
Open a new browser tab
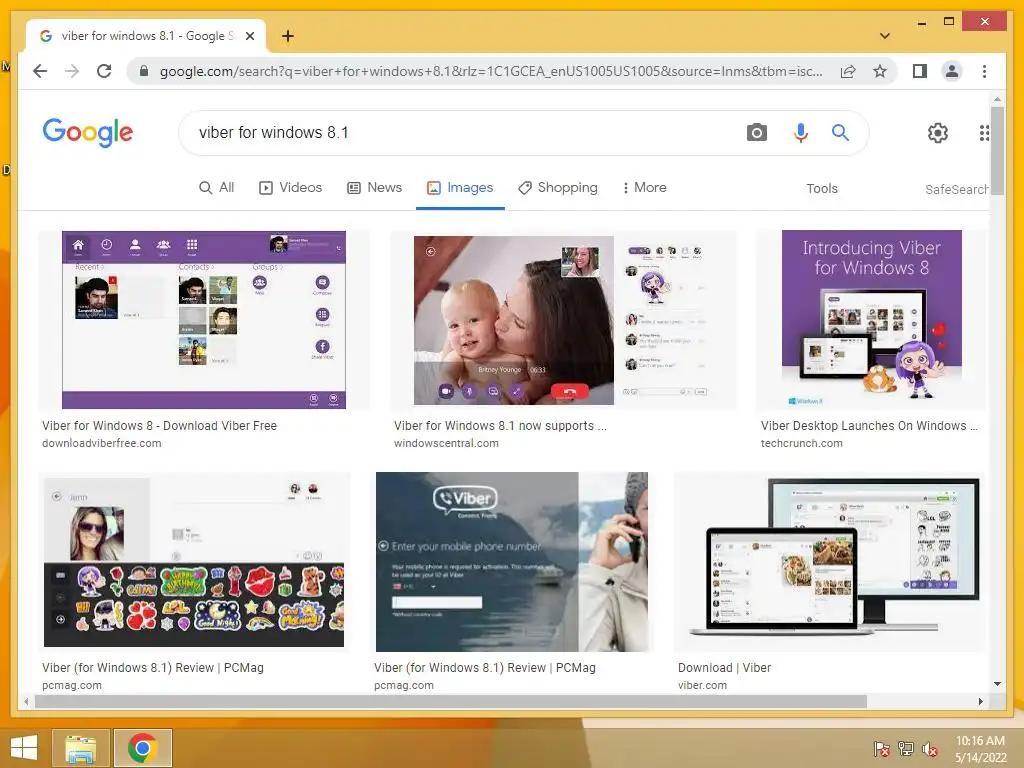point(287,36)
